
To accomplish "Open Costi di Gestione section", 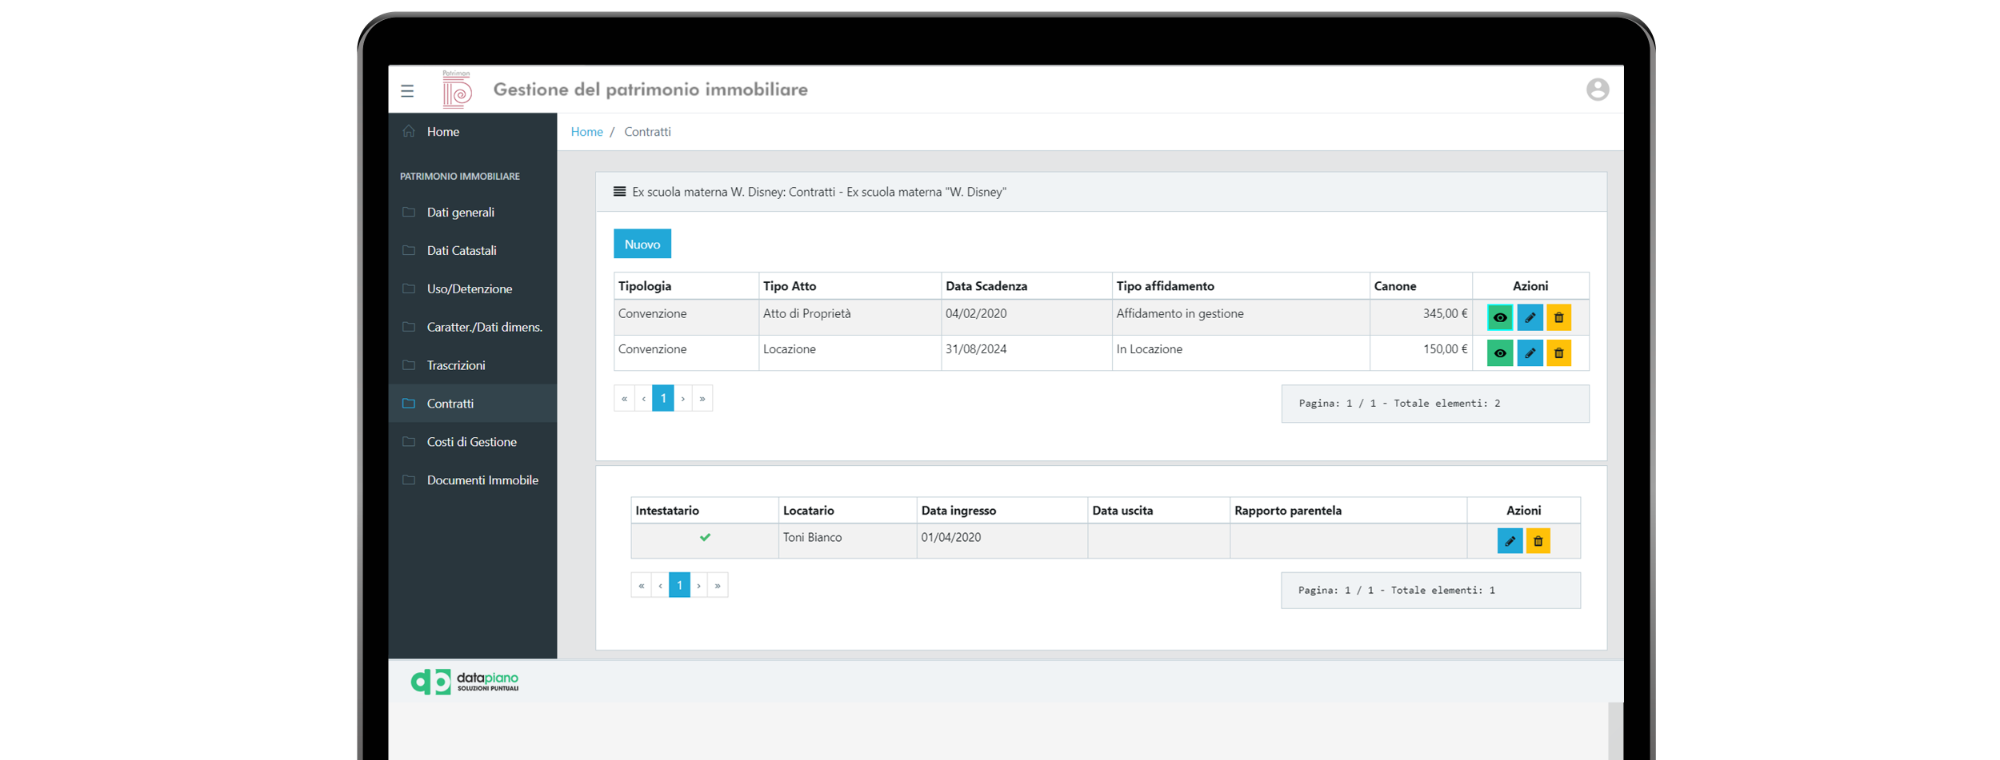I will pos(471,442).
